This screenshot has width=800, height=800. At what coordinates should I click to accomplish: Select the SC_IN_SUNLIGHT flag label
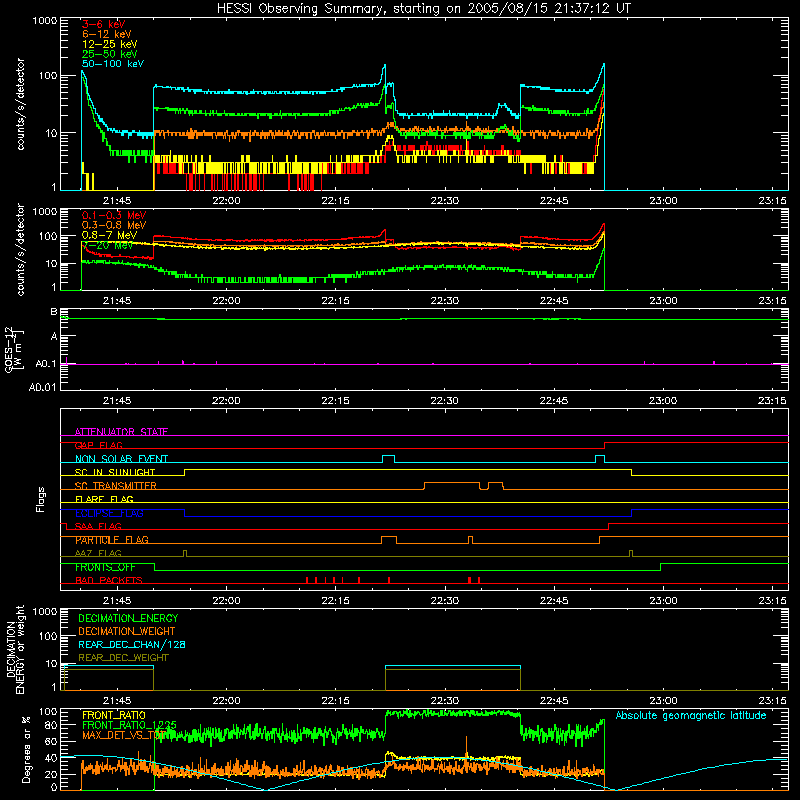pyautogui.click(x=115, y=472)
